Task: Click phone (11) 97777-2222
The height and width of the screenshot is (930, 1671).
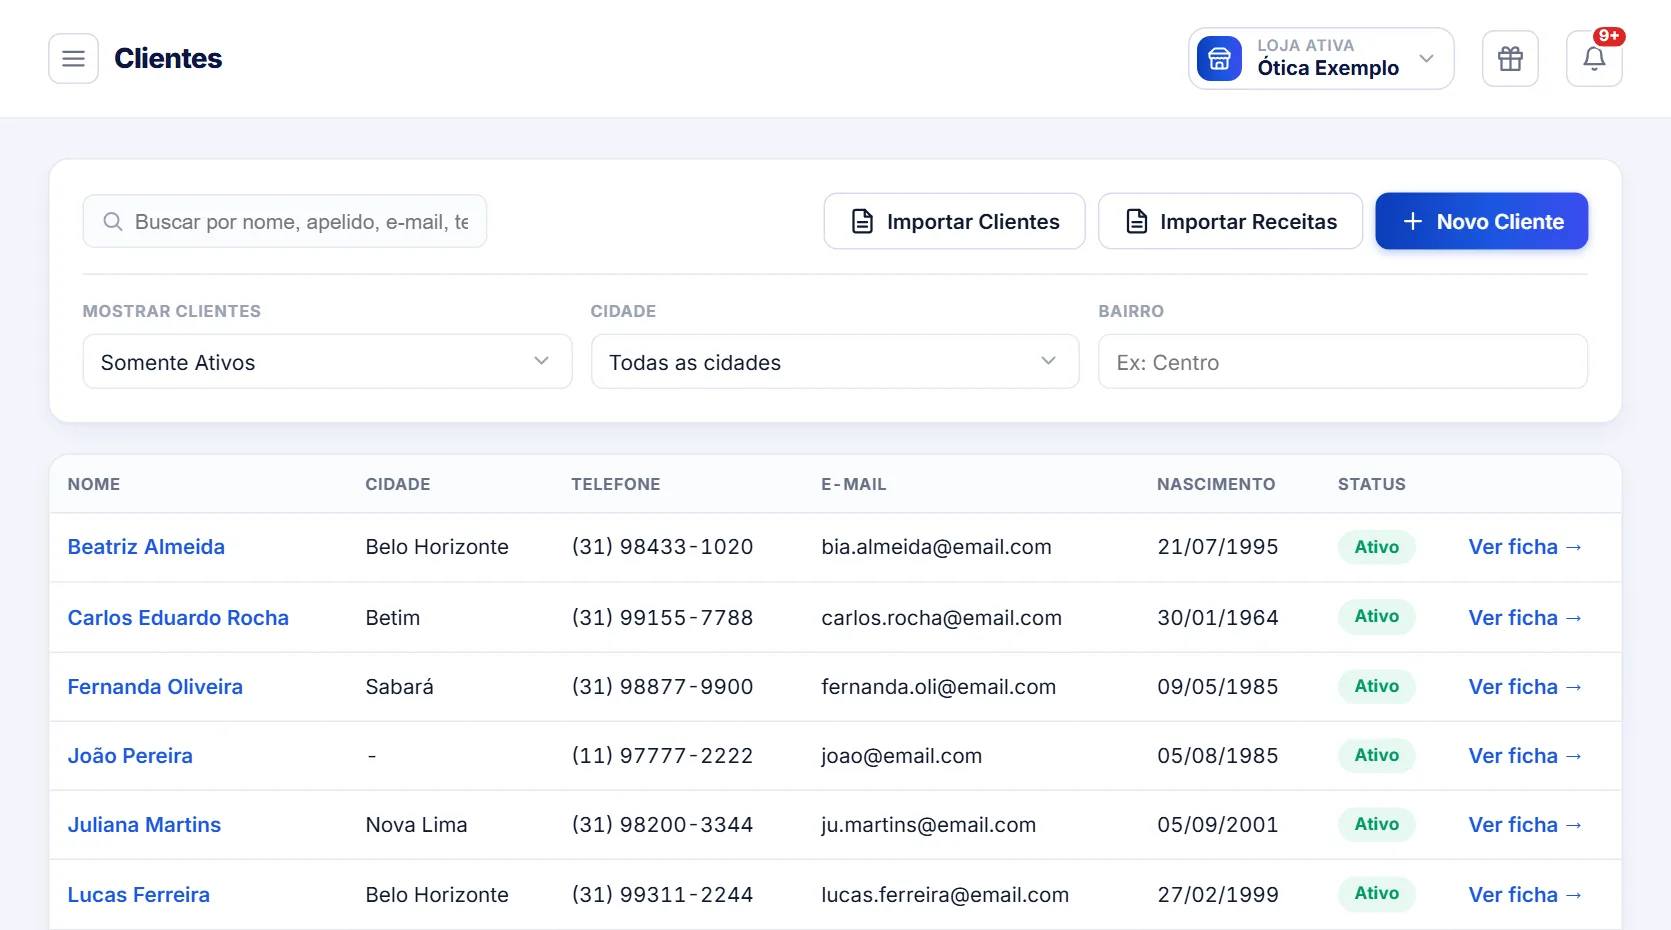Action: (662, 756)
